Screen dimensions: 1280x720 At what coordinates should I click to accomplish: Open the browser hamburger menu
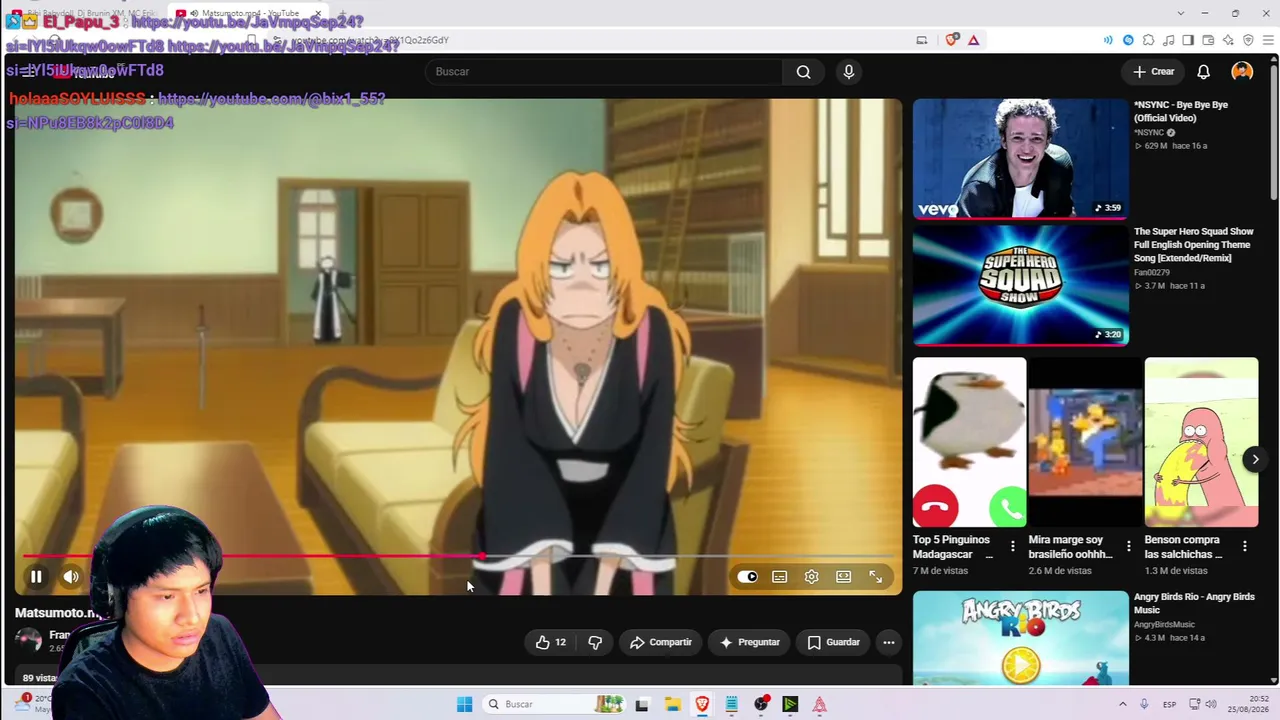click(1268, 40)
